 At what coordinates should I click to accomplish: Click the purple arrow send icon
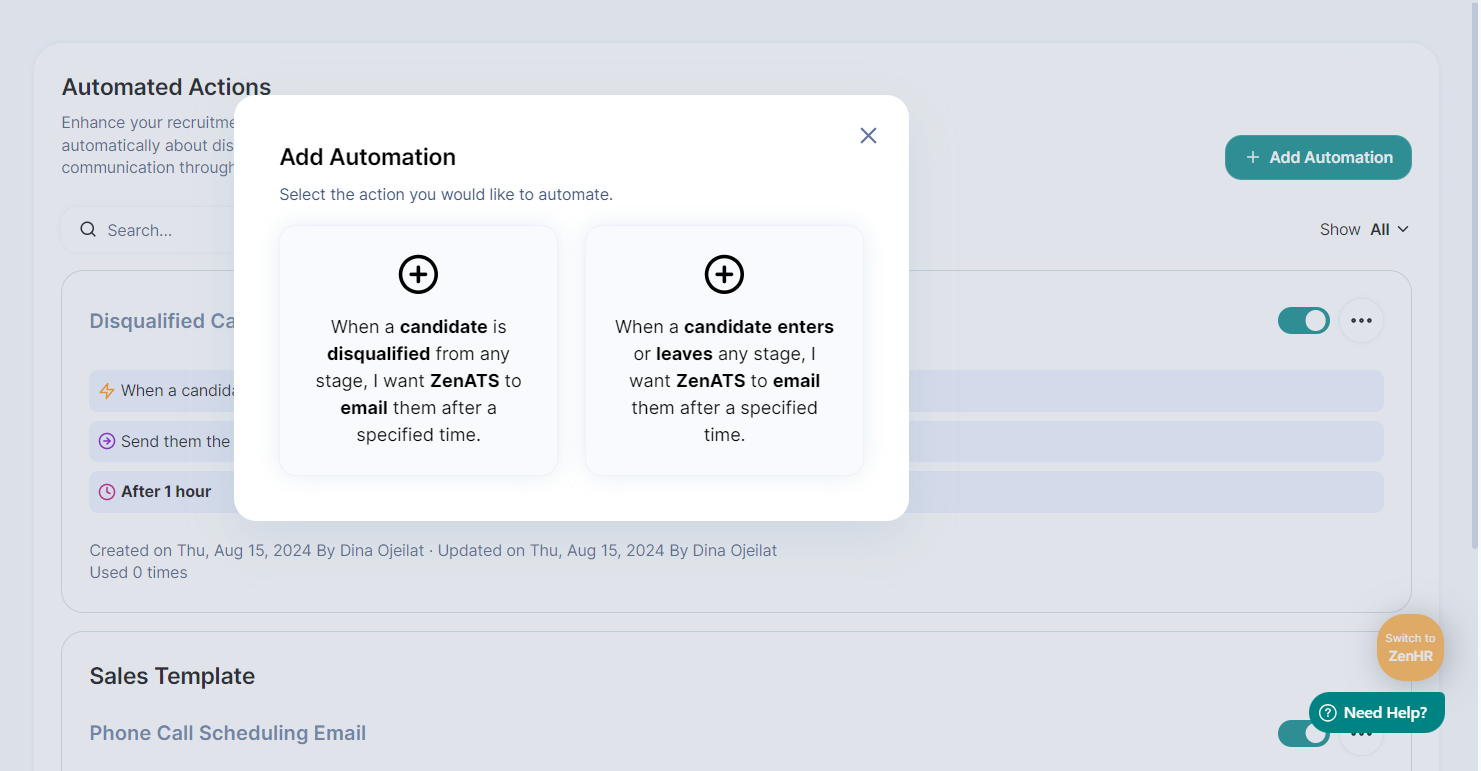coord(107,441)
